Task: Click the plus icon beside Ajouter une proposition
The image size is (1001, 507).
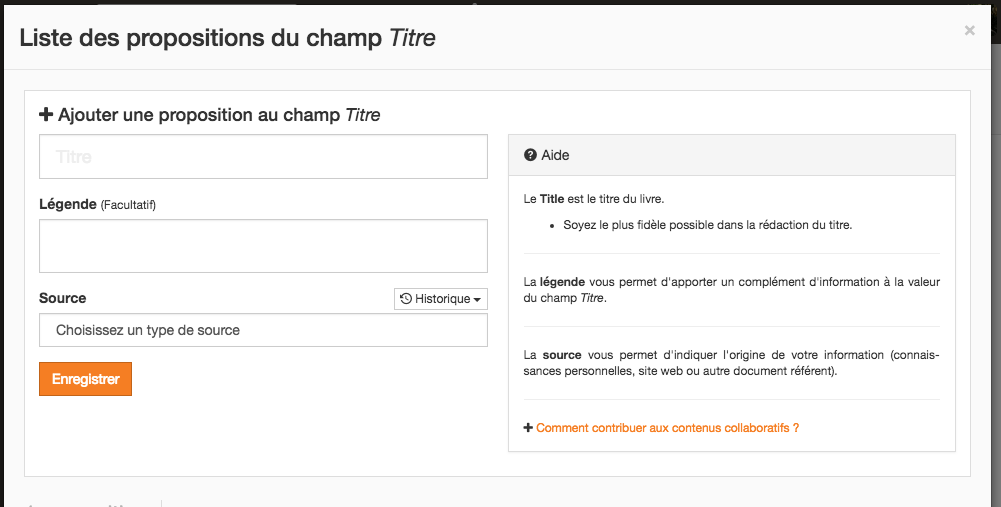Action: pos(45,115)
